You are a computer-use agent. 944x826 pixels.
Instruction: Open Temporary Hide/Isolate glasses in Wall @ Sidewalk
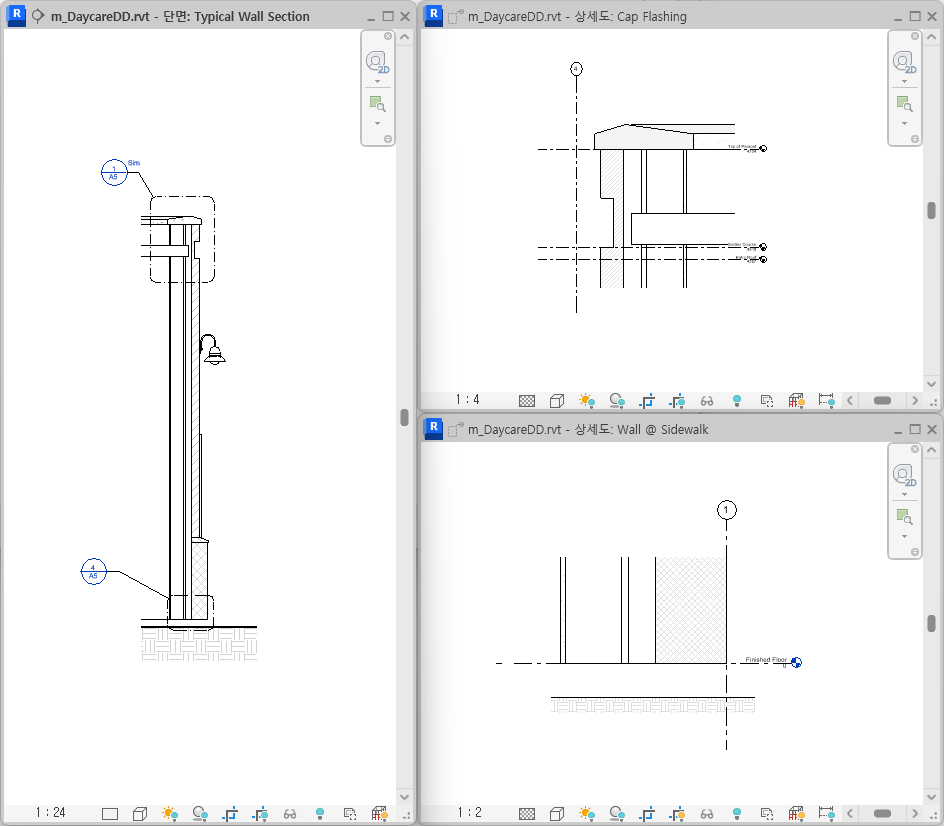click(707, 814)
